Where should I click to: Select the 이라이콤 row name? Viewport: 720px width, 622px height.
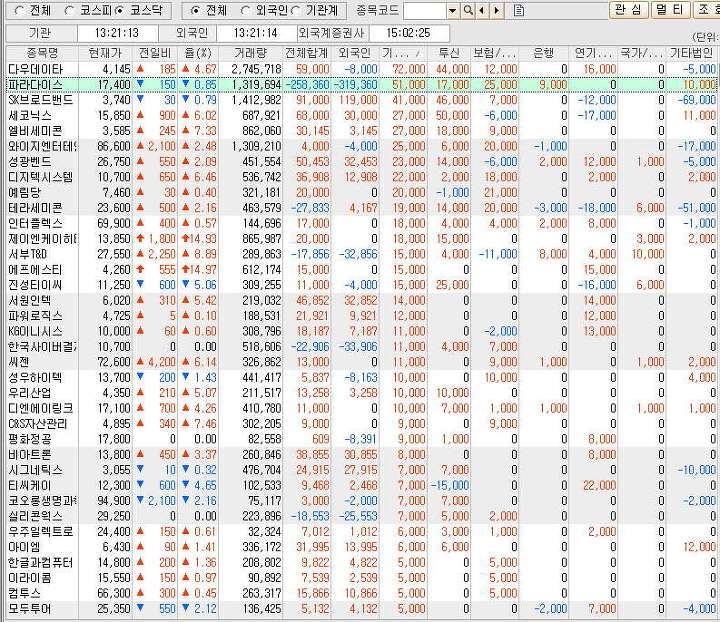pos(30,578)
